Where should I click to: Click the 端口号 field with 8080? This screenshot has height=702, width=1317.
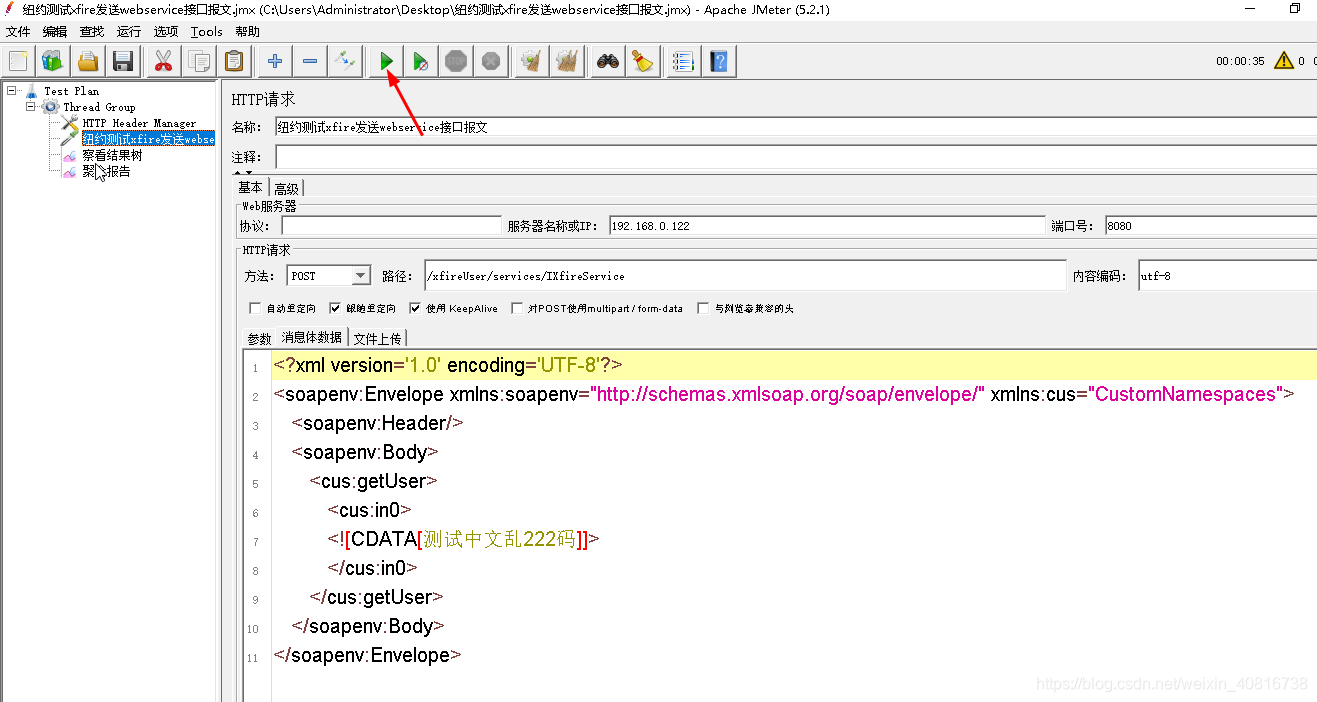click(x=1210, y=226)
